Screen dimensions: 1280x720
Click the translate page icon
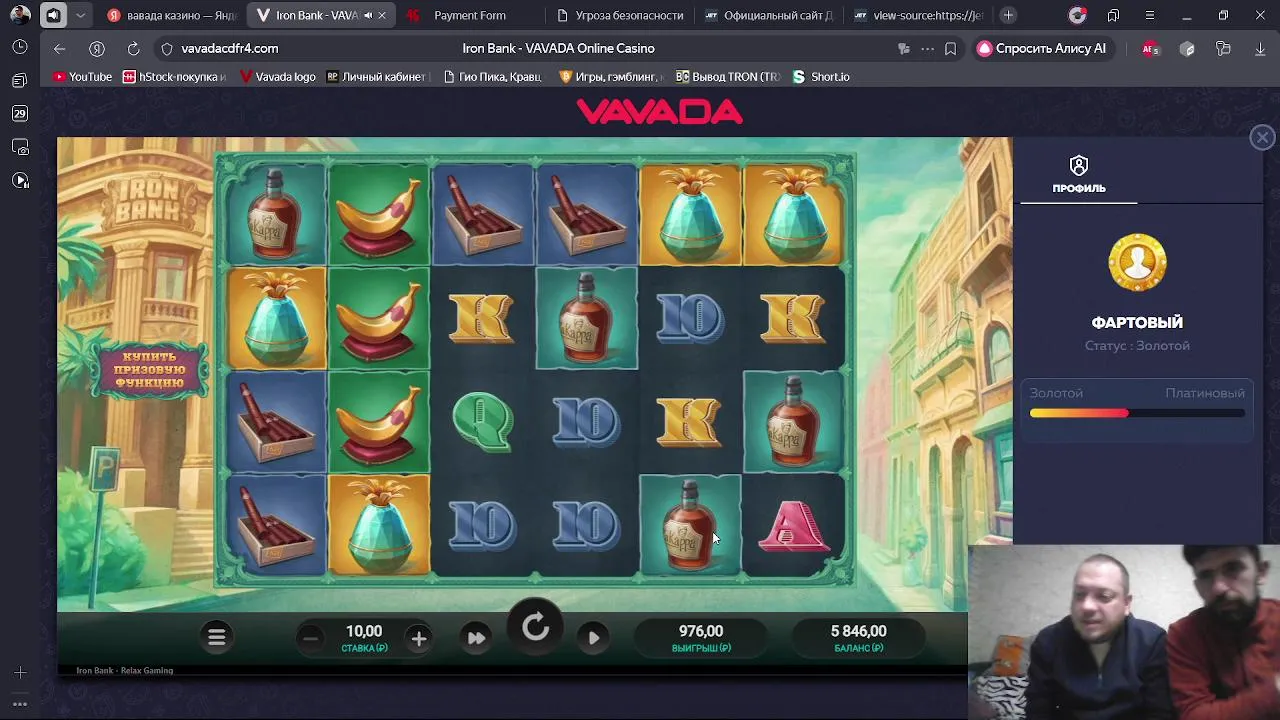904,48
